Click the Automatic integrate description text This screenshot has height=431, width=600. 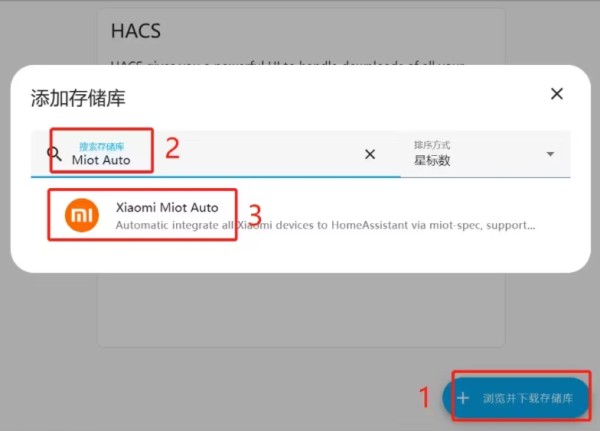(x=325, y=225)
